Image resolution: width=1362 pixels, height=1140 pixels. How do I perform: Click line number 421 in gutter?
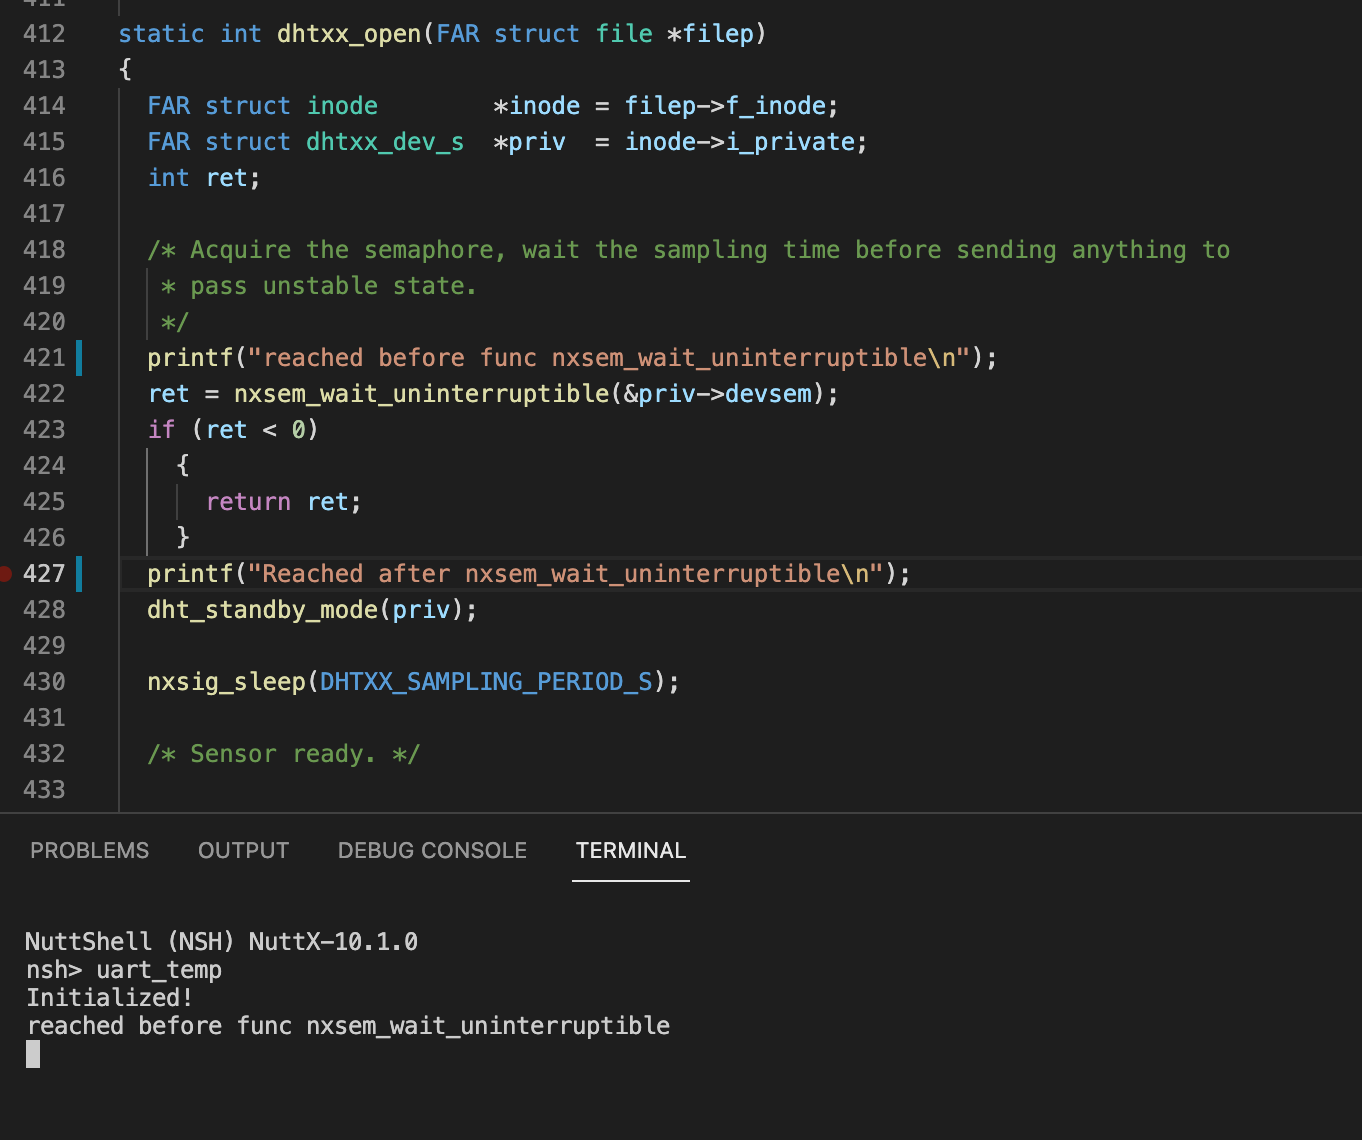tap(44, 358)
